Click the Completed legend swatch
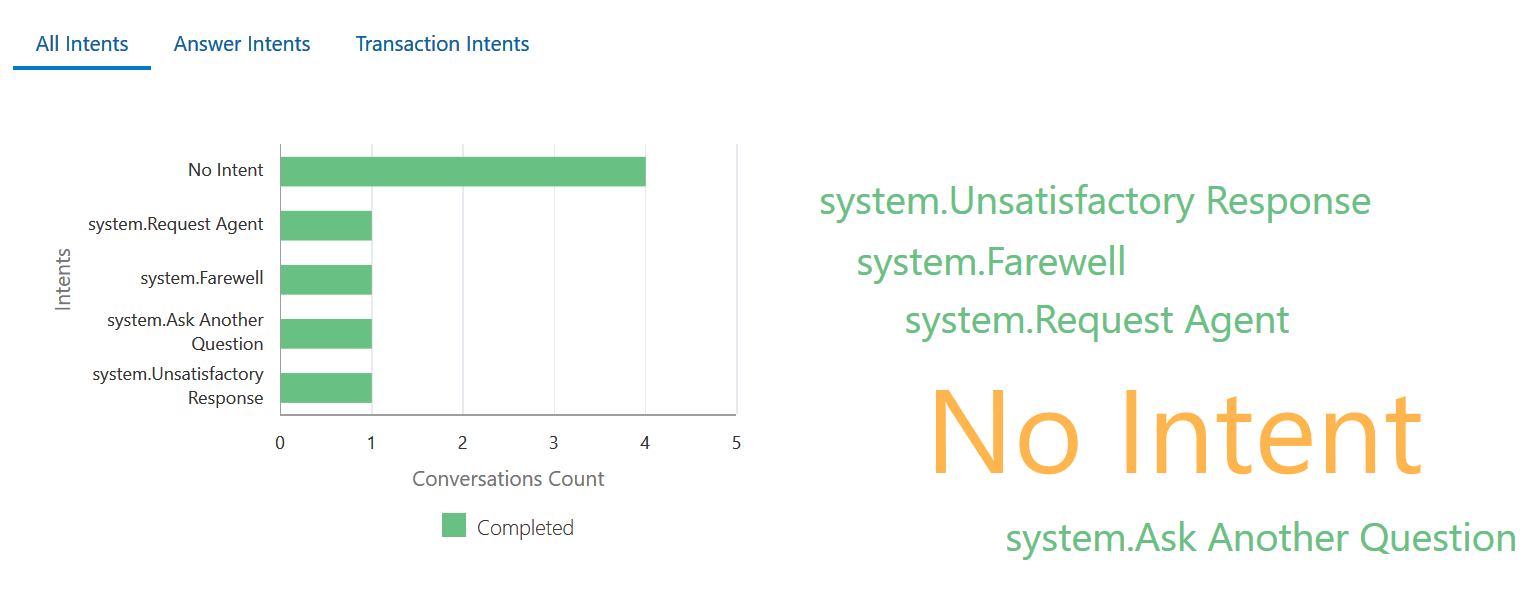The image size is (1539, 590). pos(452,526)
